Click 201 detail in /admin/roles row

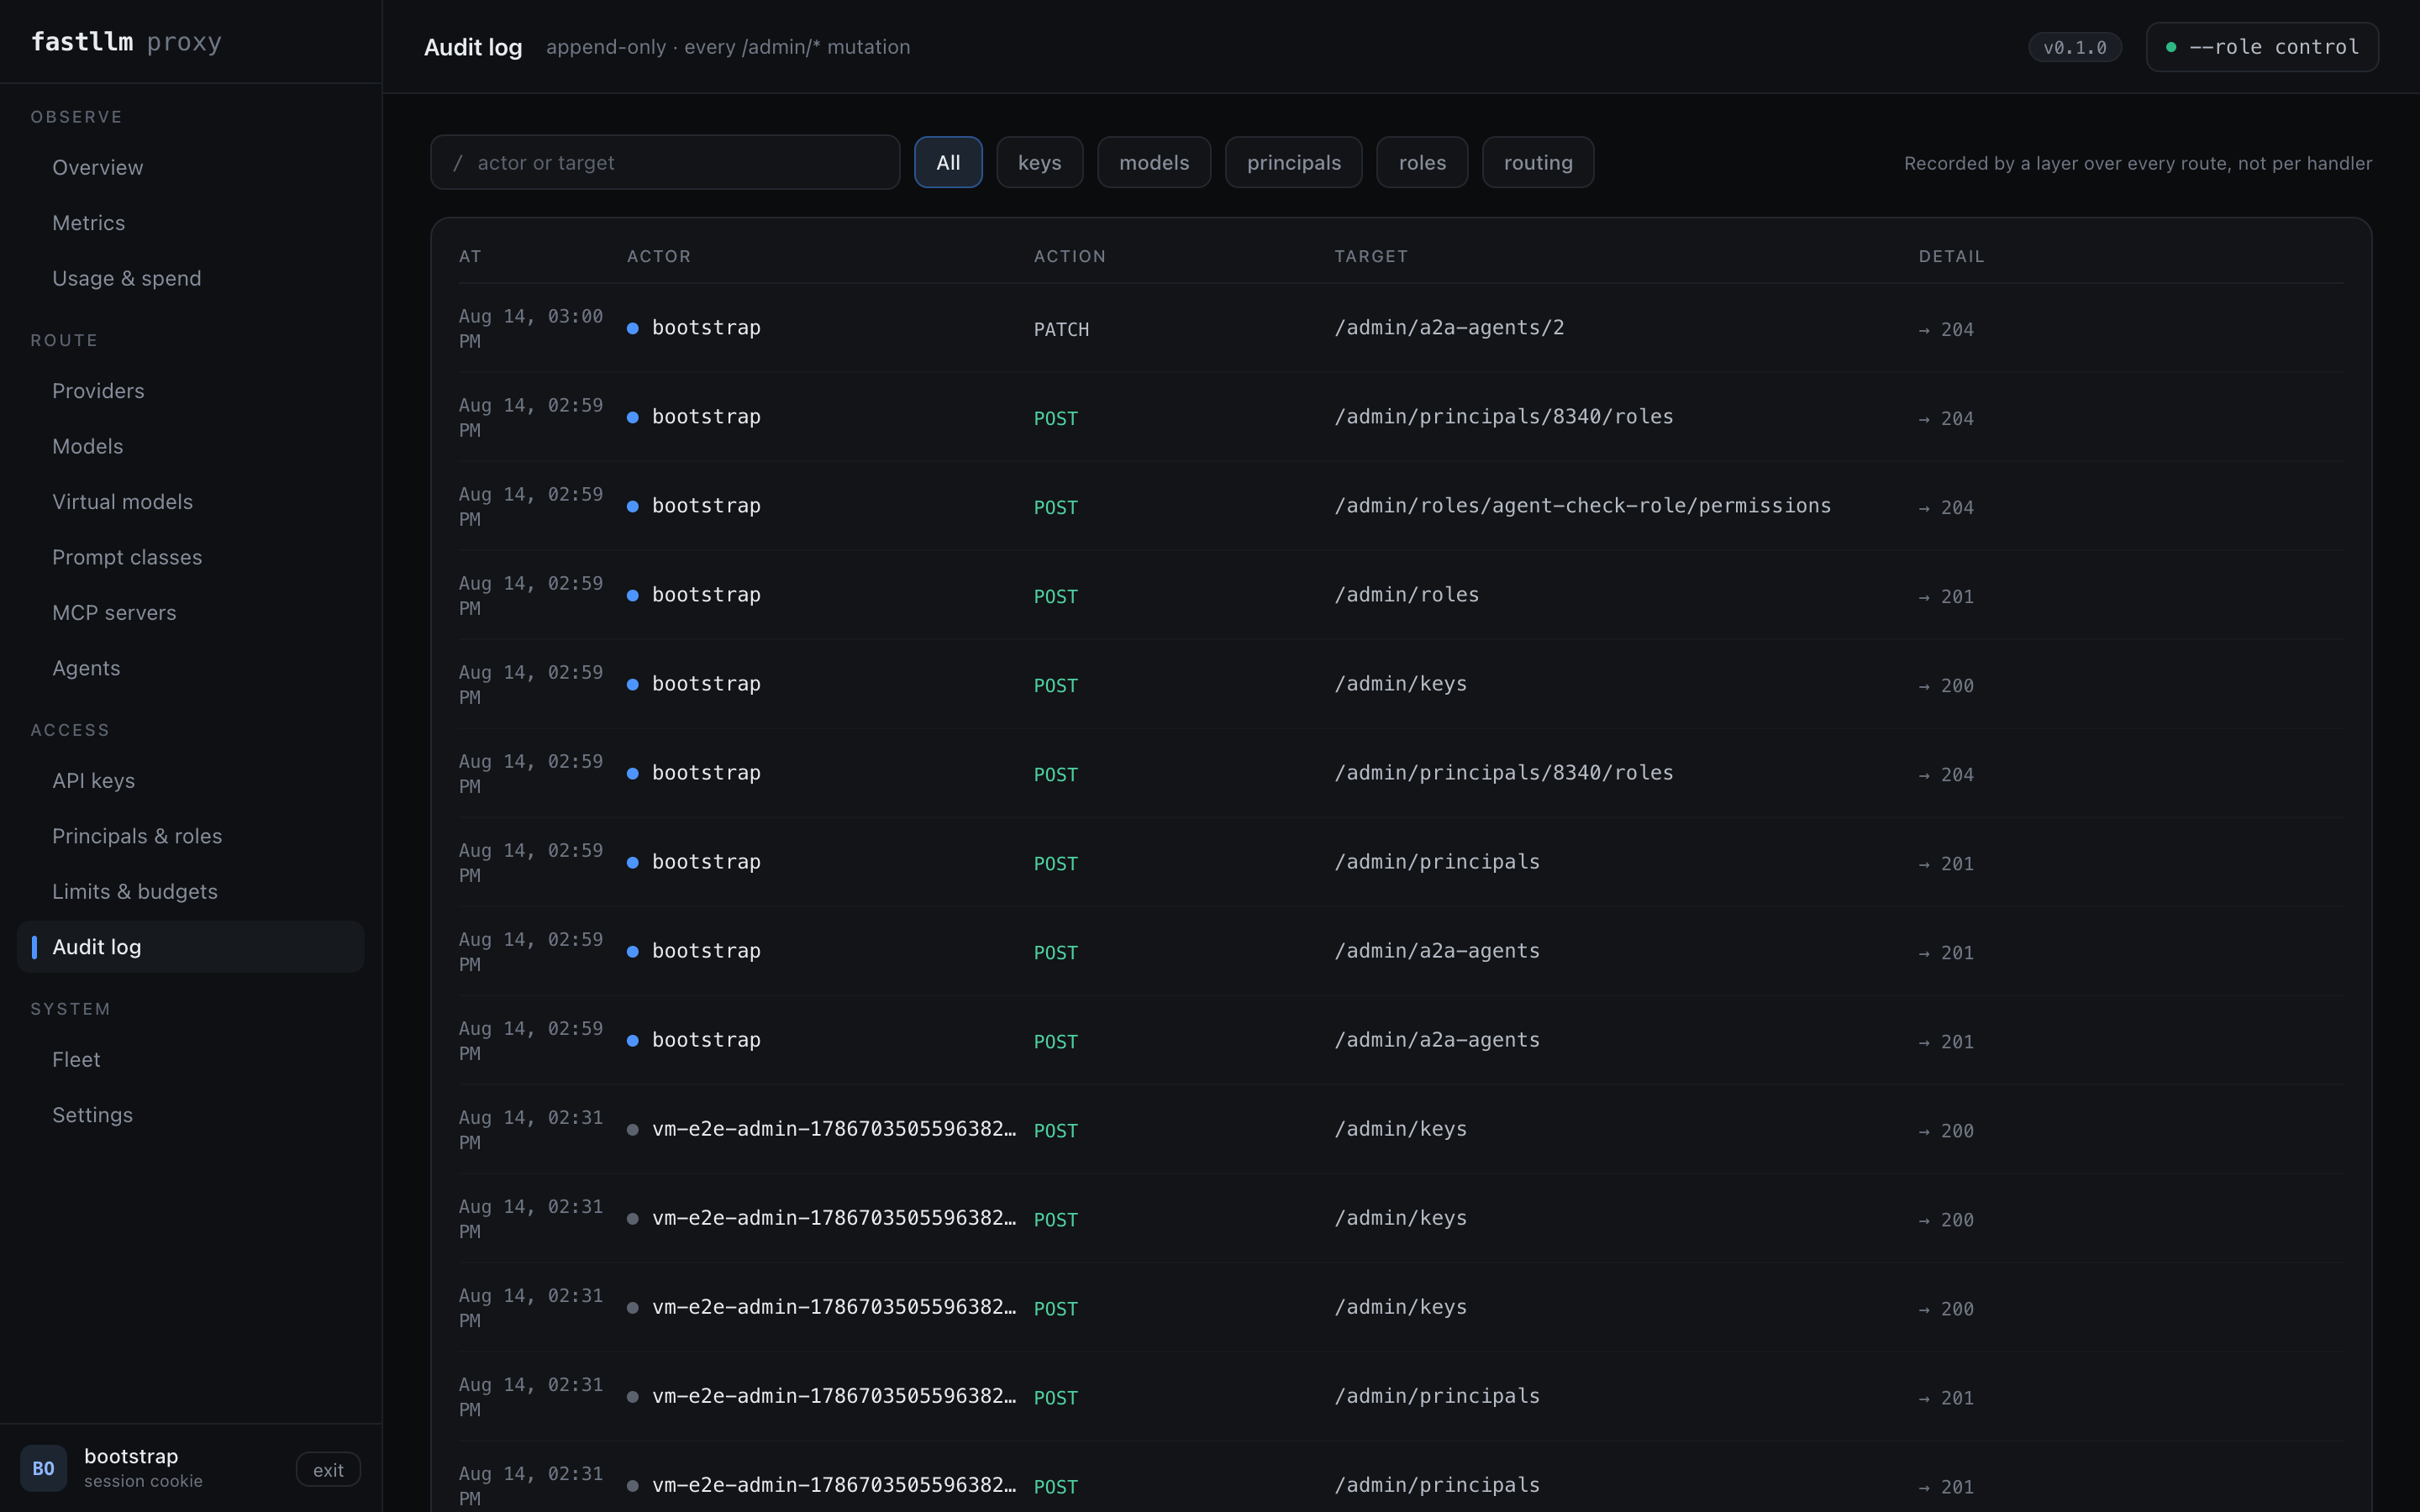coord(1946,597)
